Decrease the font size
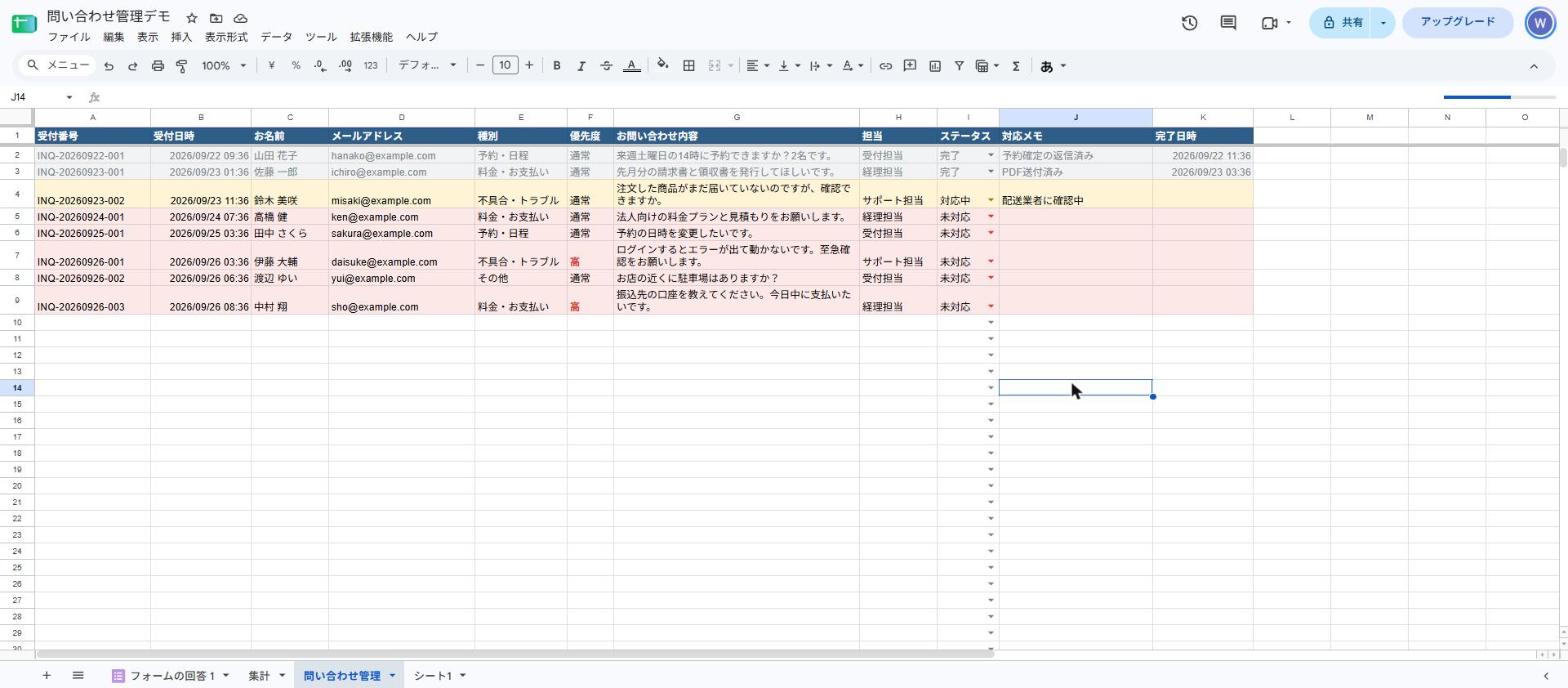The width and height of the screenshot is (1568, 688). coord(481,66)
